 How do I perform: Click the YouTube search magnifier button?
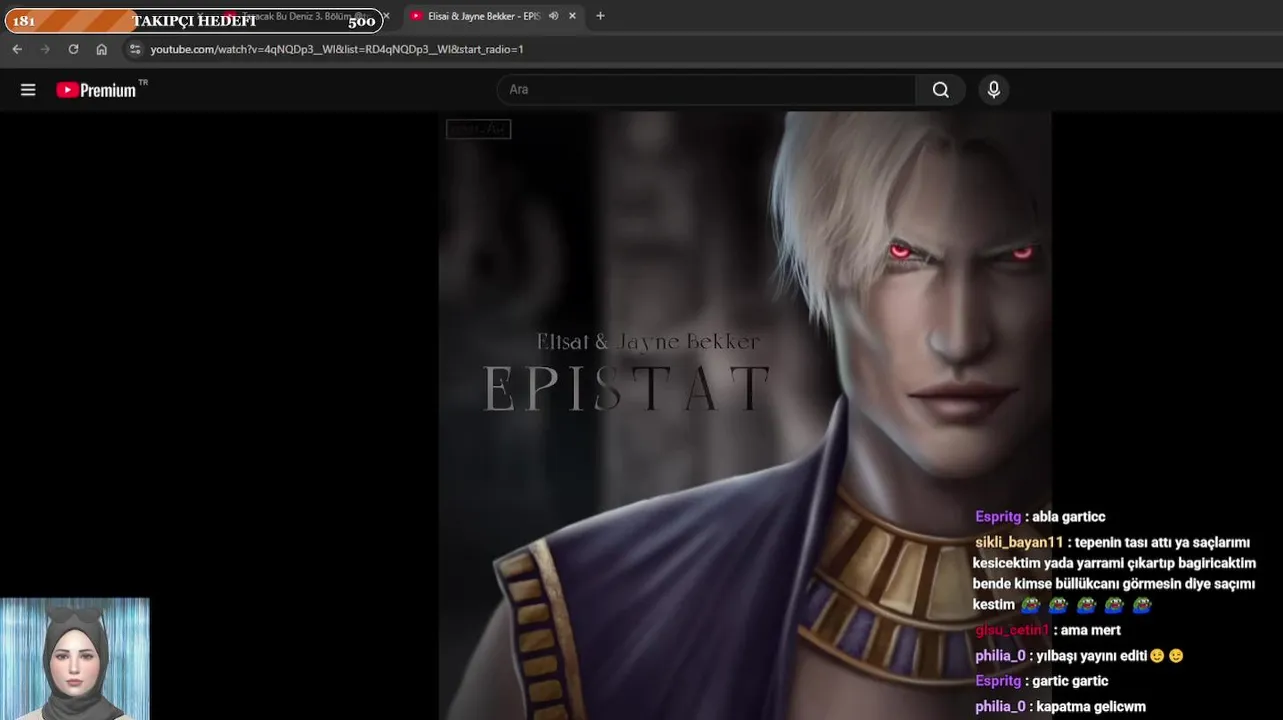point(940,90)
